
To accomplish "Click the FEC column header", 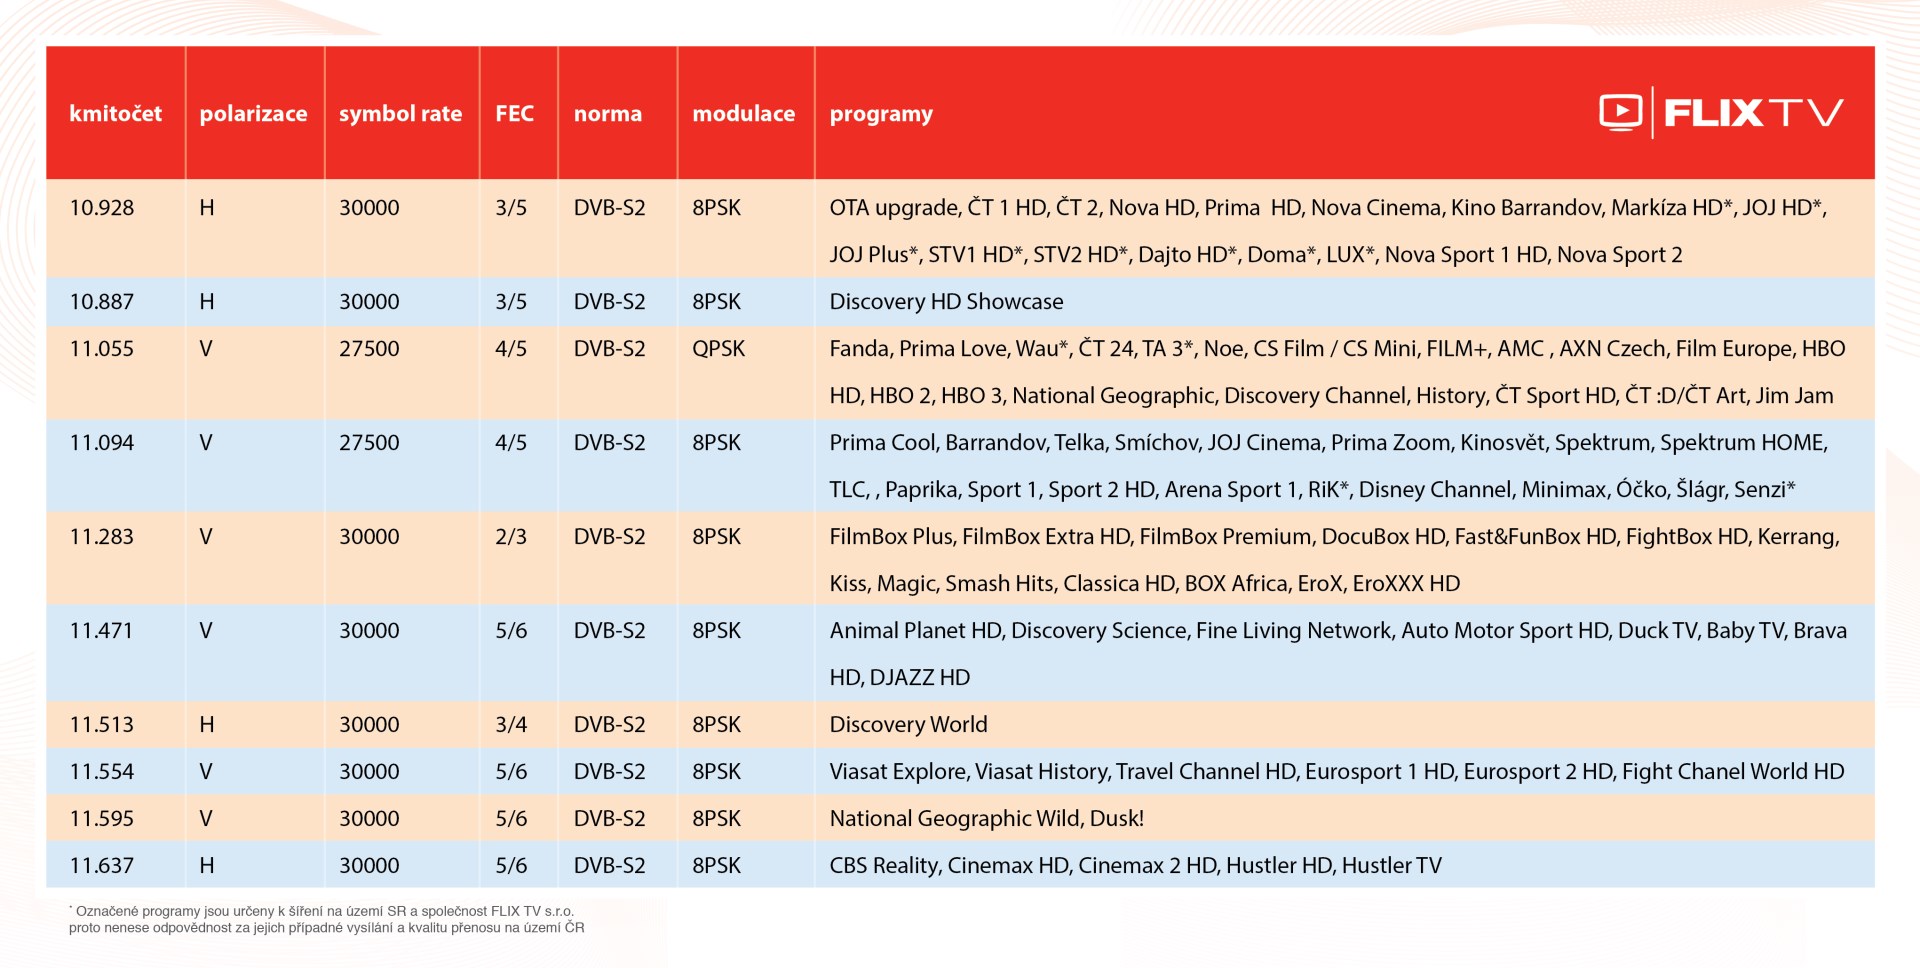I will [x=514, y=114].
